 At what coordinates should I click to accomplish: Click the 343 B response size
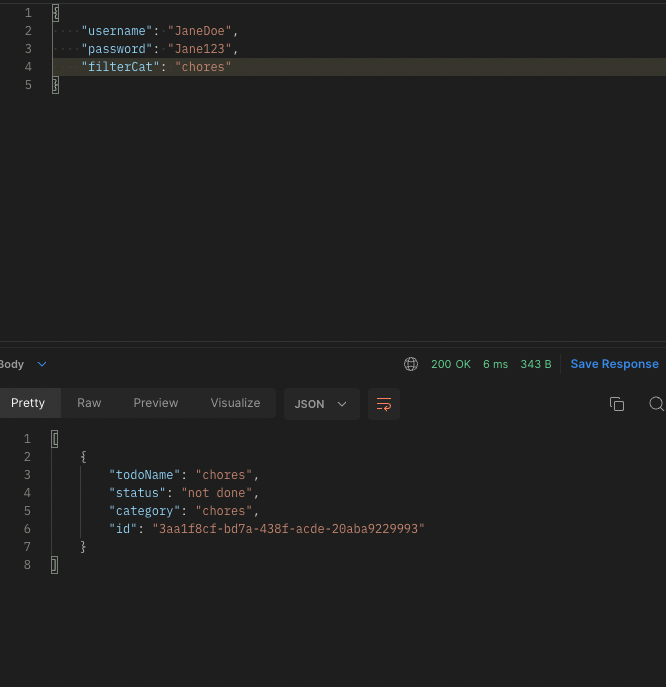tap(536, 364)
